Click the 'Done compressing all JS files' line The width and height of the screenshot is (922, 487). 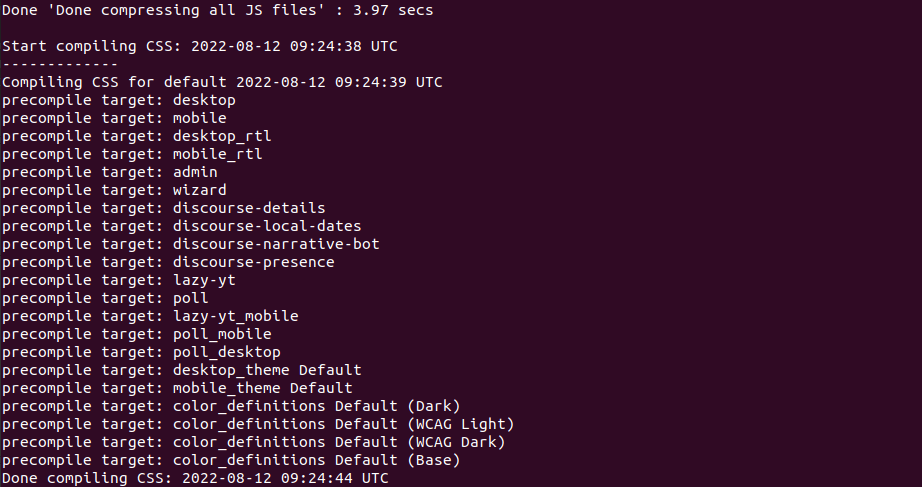tap(217, 10)
